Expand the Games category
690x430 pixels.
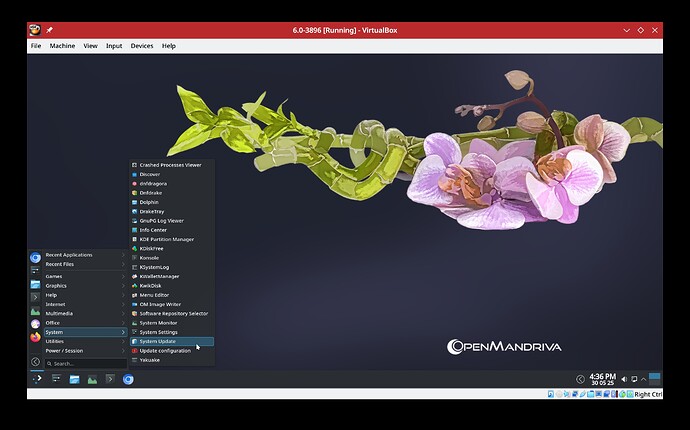click(85, 276)
